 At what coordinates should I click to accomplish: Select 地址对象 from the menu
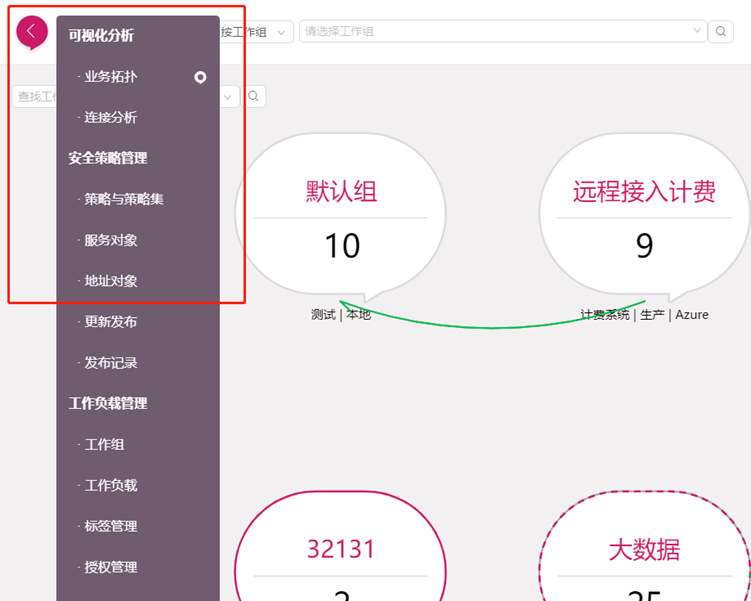click(x=111, y=281)
